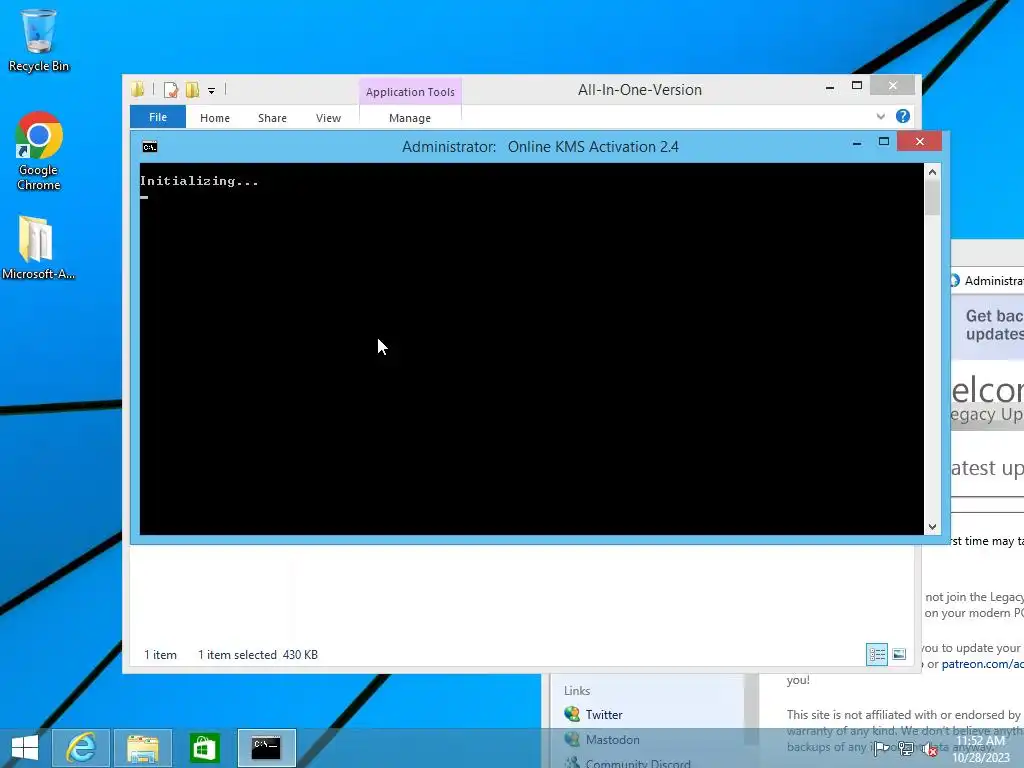Click the Properties quick access icon in Explorer
The height and width of the screenshot is (768, 1024).
click(171, 89)
